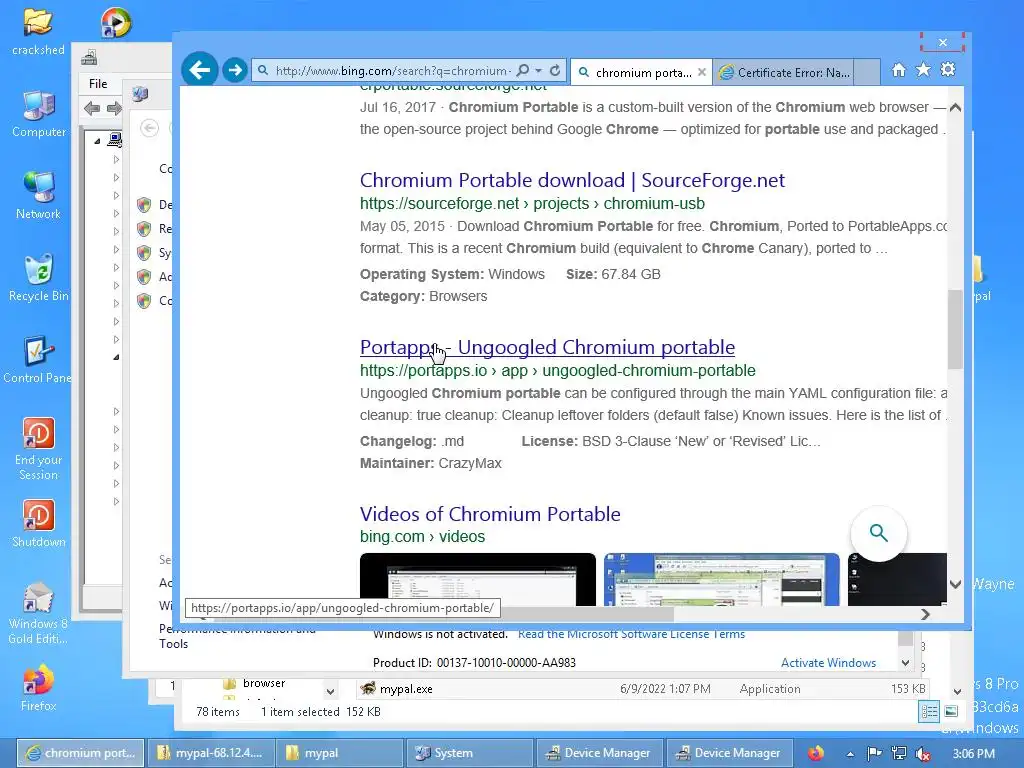Click the first video thumbnail
The image size is (1024, 768).
(x=477, y=579)
